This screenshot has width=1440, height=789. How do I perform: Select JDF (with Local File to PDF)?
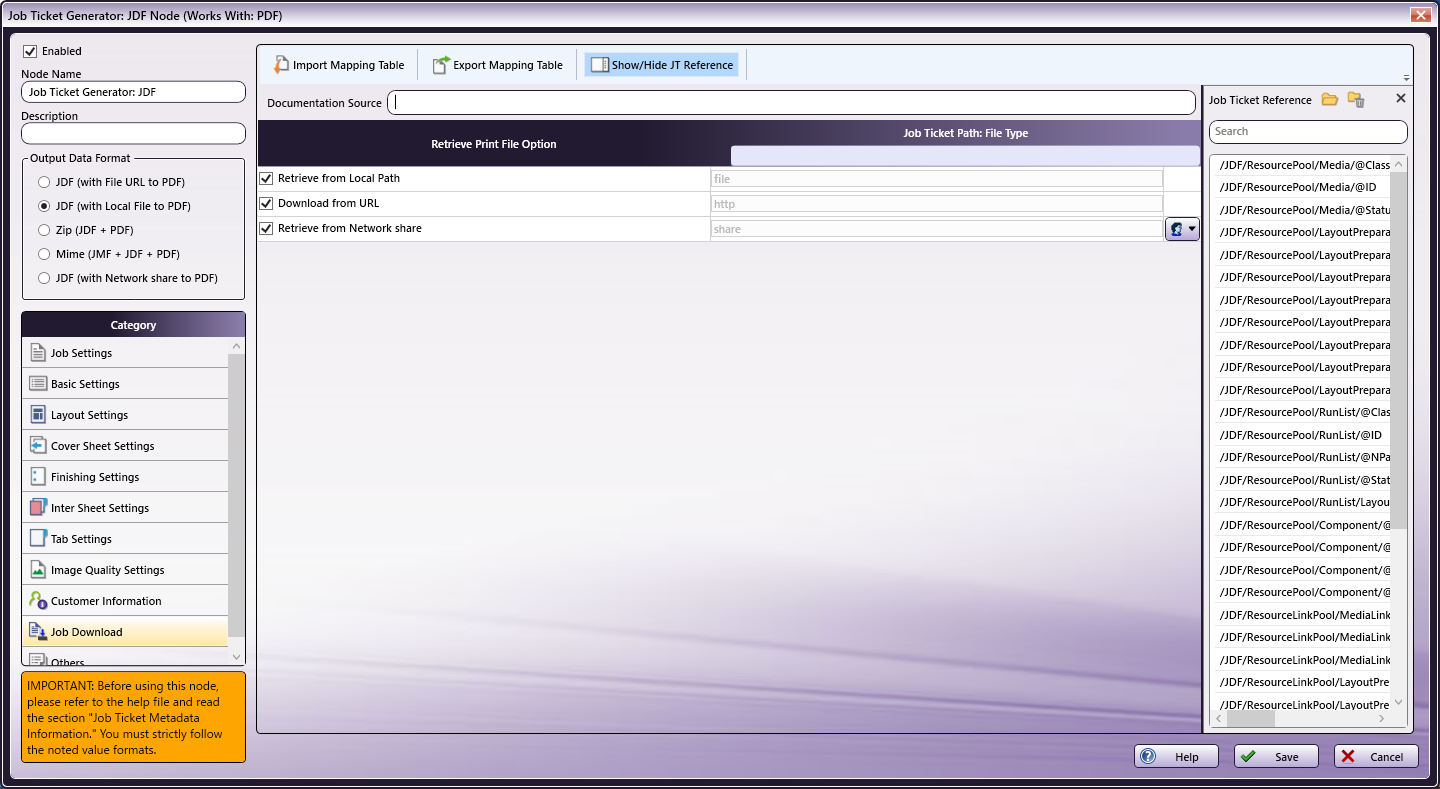44,206
